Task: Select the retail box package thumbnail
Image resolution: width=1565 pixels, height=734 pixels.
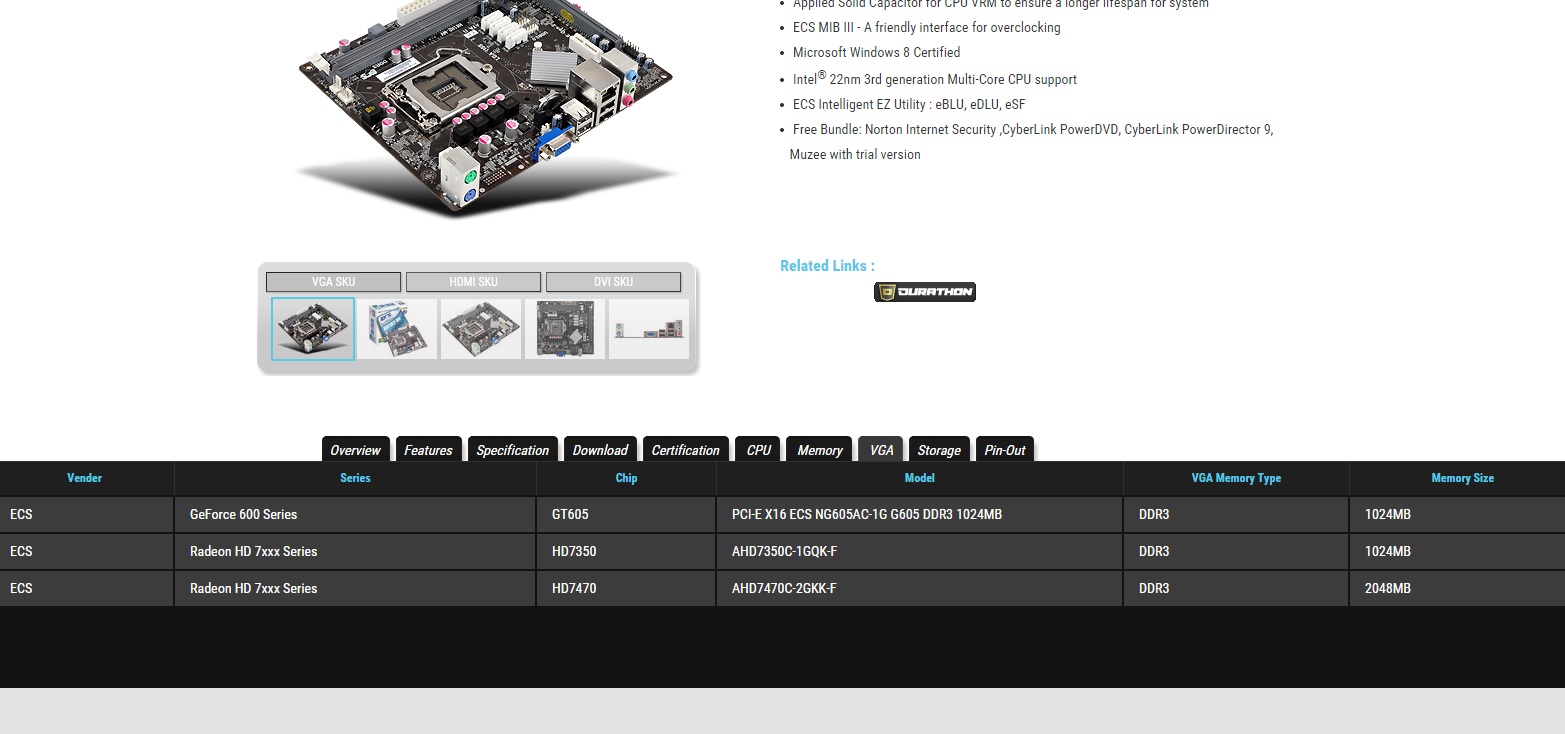Action: (x=397, y=329)
